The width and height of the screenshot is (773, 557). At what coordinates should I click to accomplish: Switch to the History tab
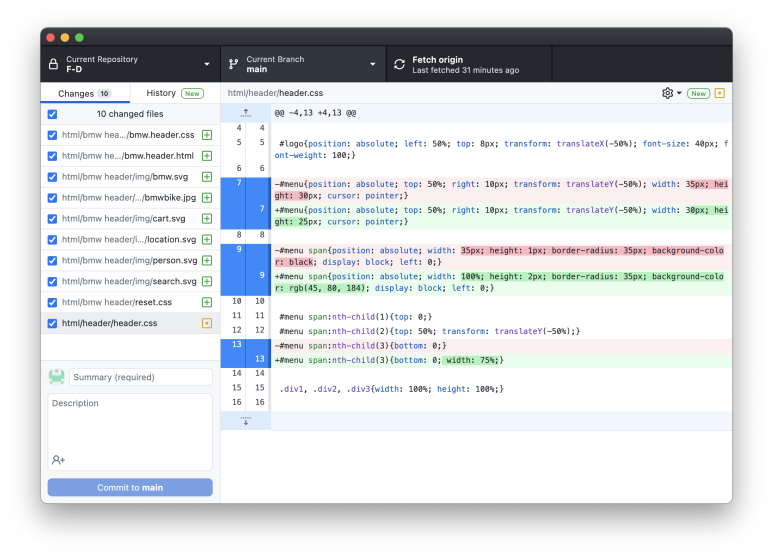175,93
